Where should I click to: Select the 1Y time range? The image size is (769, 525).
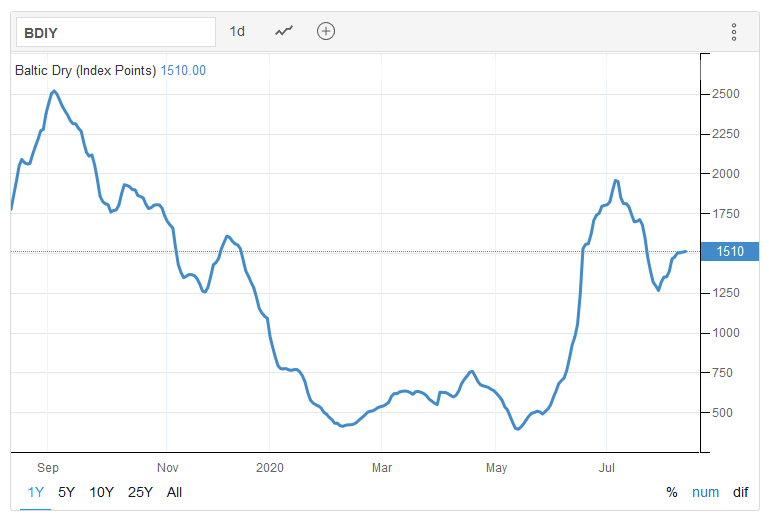[x=36, y=492]
